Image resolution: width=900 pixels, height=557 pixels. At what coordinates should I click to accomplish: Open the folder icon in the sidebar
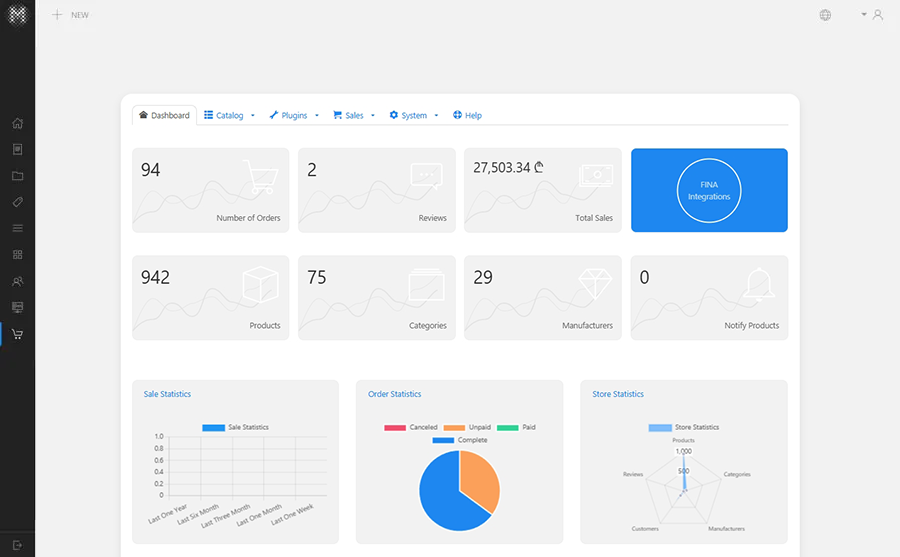pos(17,176)
